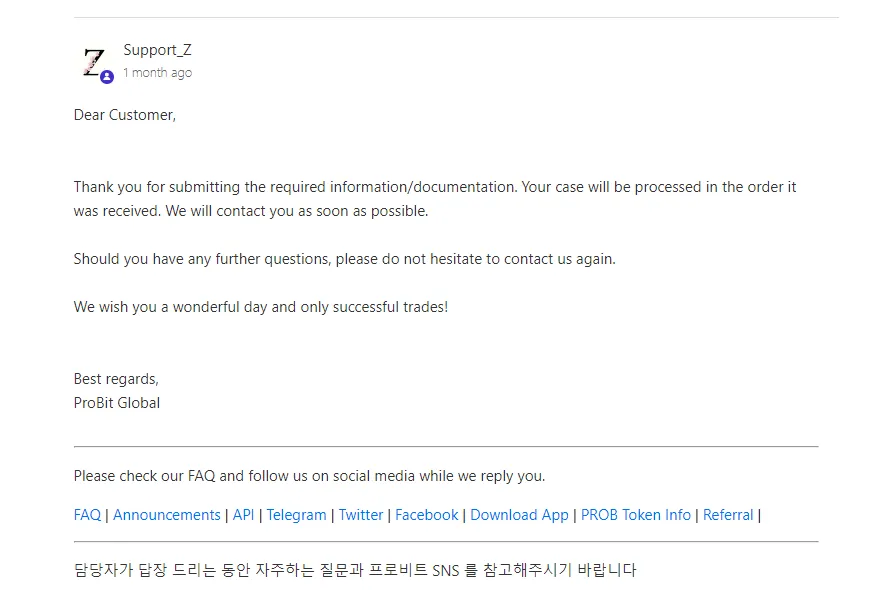Click the 'Please check our FAQ' notice text
878x590 pixels.
click(309, 476)
